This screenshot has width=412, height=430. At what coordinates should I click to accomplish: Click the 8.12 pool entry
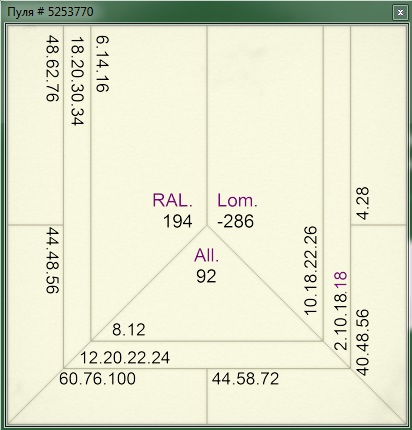point(129,330)
